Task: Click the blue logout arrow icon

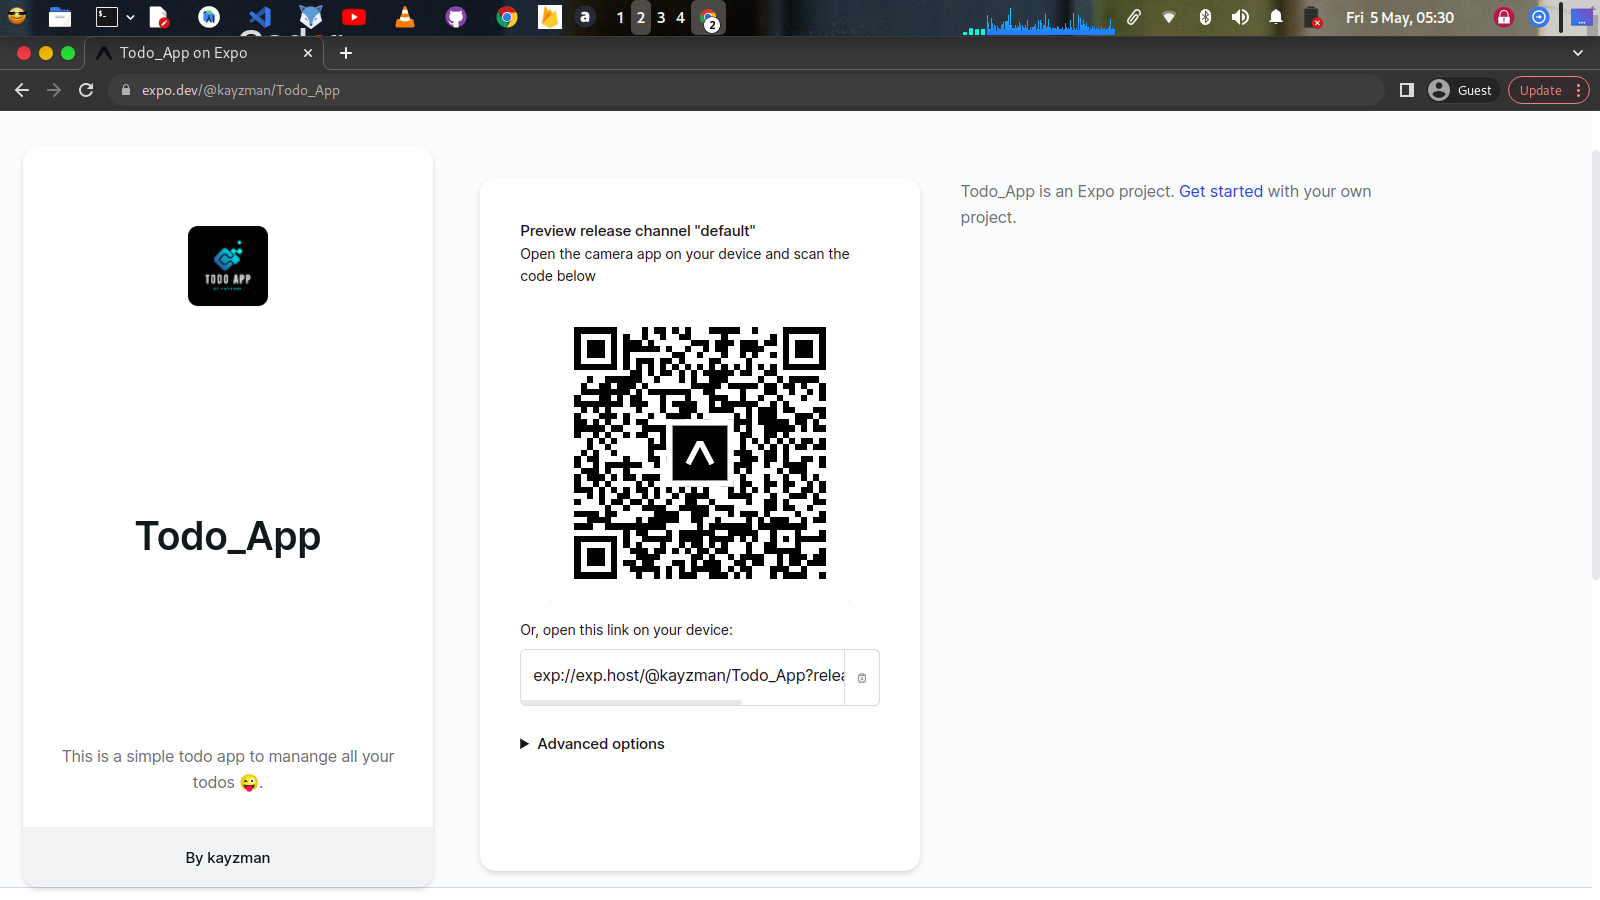Action: pos(1539,17)
